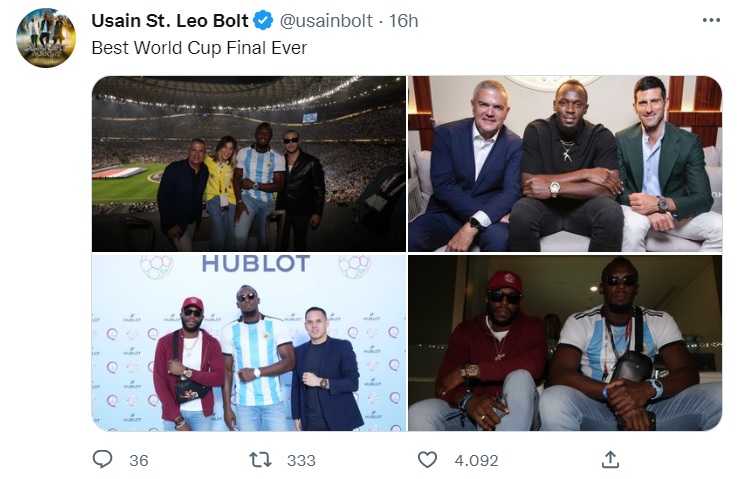Click the reply speech bubble icon
The image size is (744, 479).
pos(103,459)
